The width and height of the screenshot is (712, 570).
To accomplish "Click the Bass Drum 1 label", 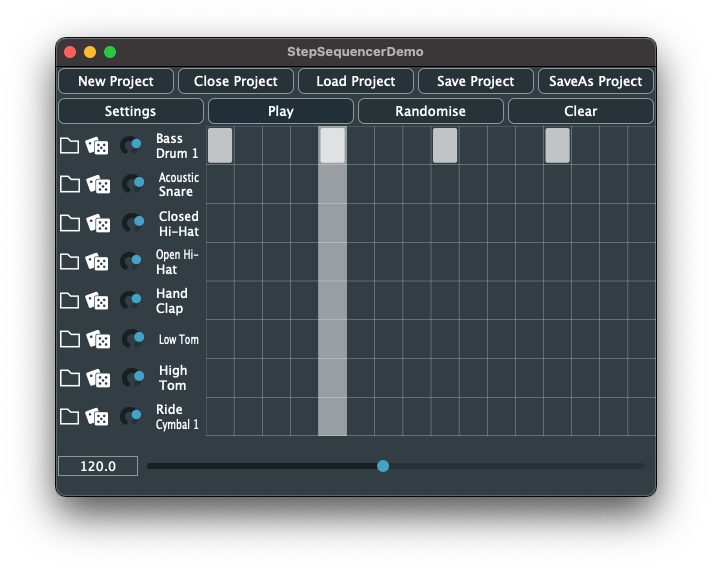I will click(177, 146).
